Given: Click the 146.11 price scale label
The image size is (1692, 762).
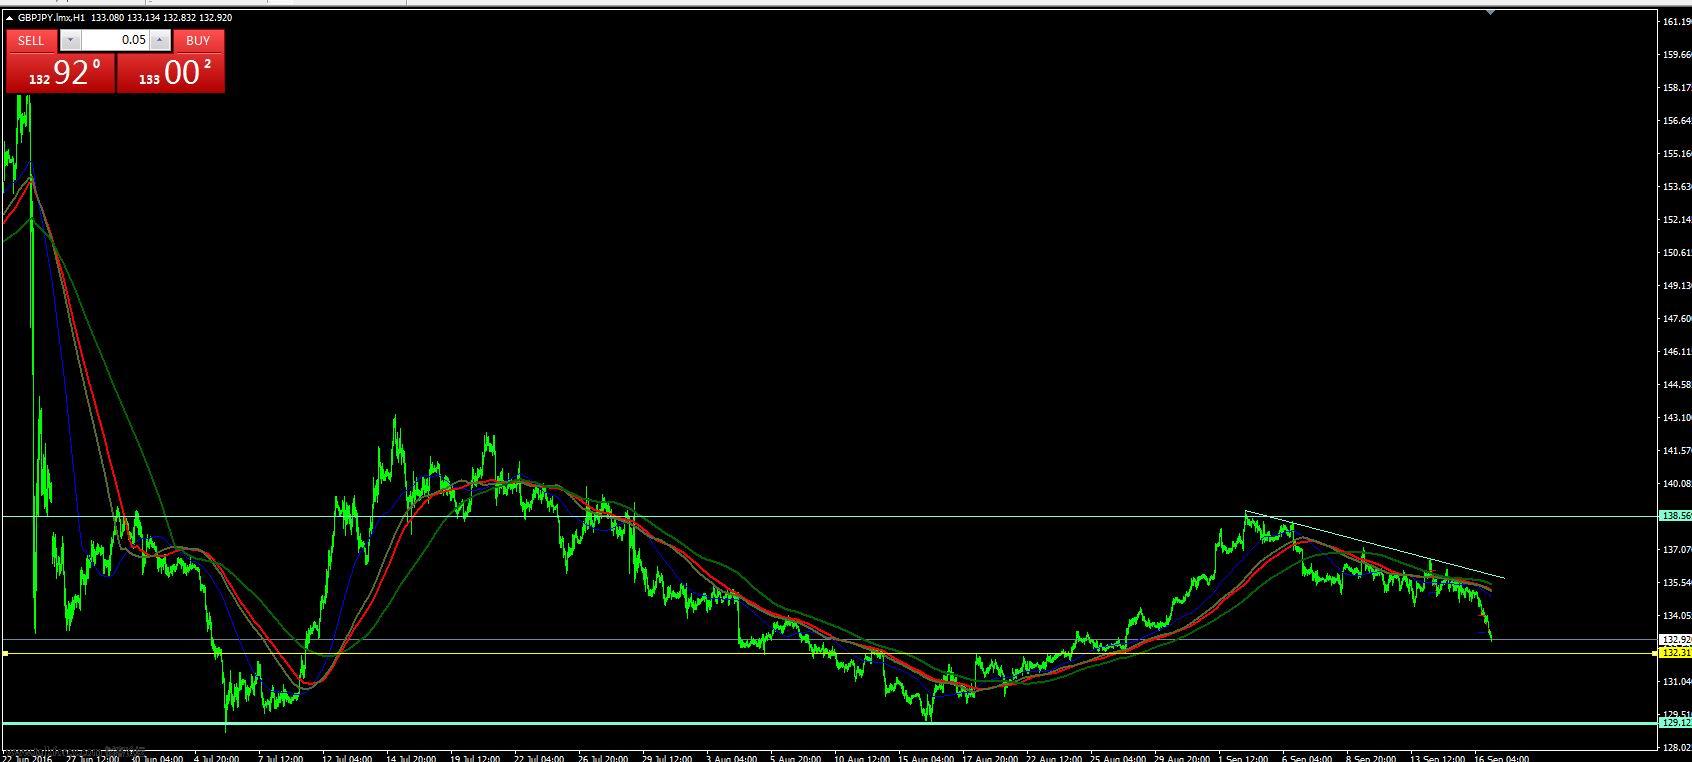Looking at the screenshot, I should (1676, 351).
